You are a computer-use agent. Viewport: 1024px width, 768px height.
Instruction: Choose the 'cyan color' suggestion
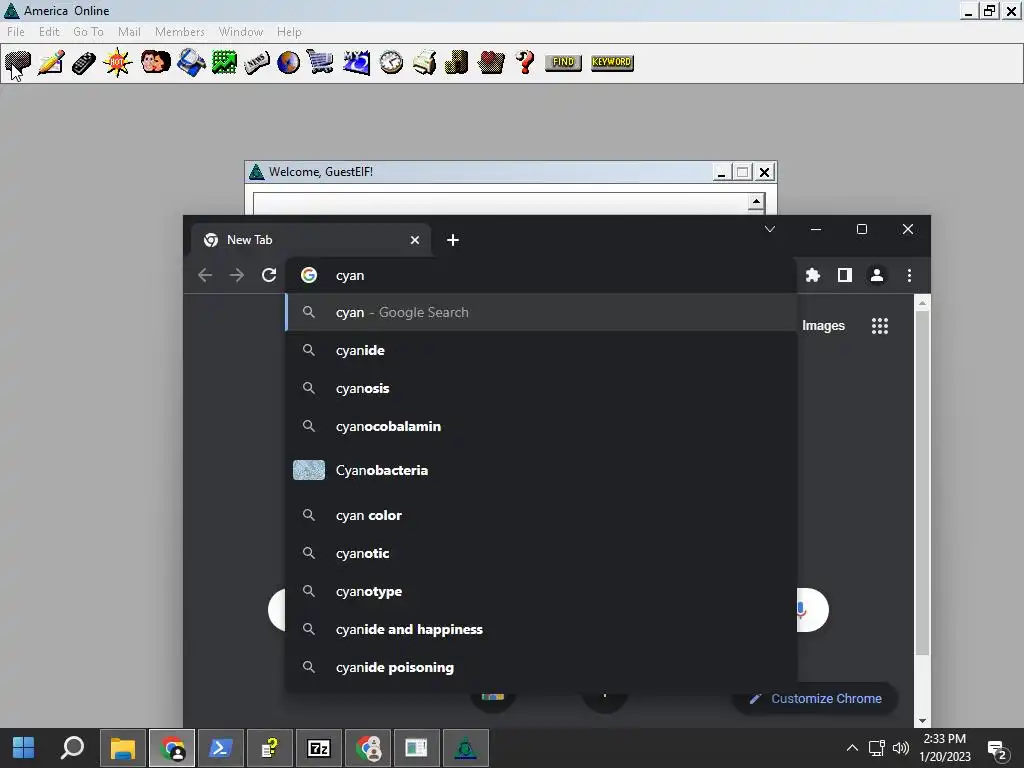coord(541,515)
